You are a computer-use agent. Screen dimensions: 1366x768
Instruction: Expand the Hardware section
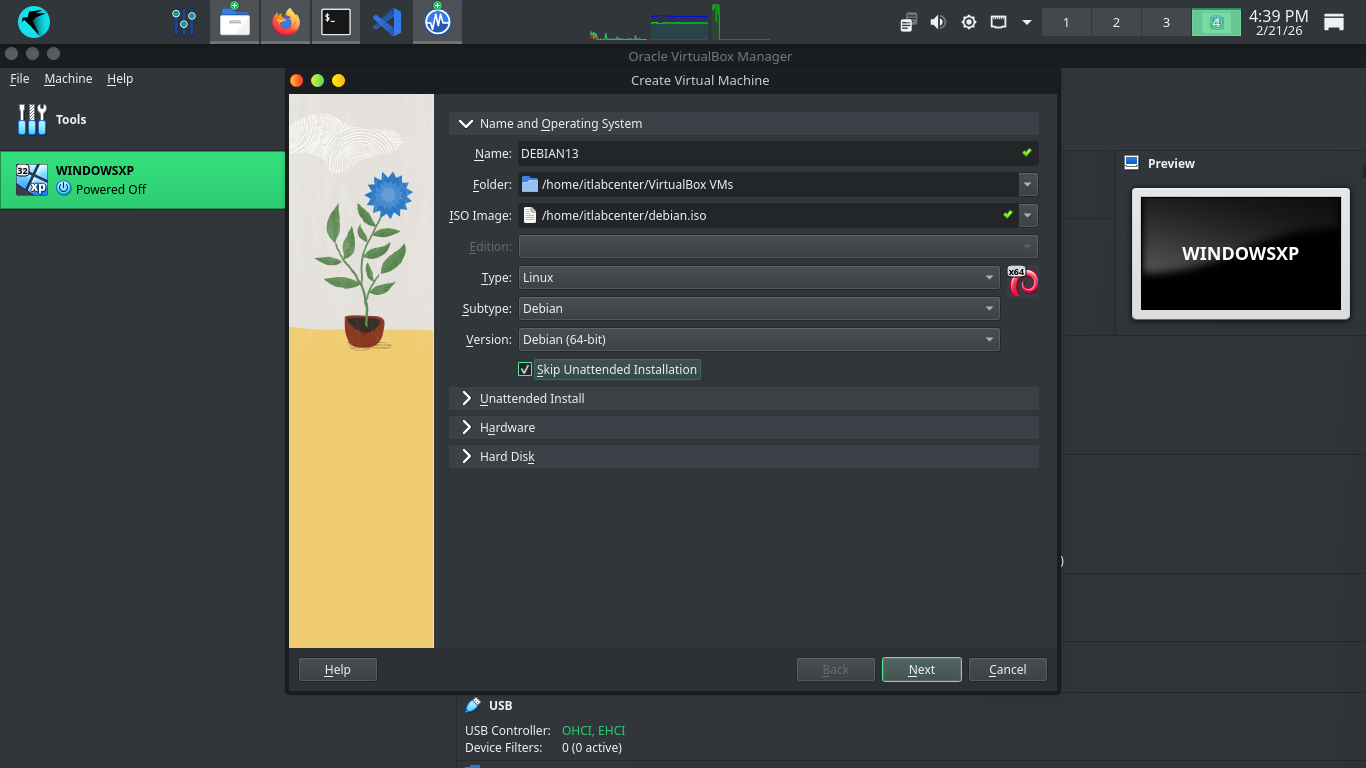pyautogui.click(x=507, y=427)
